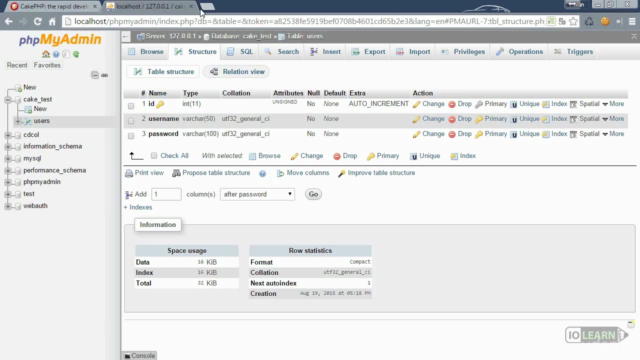Go to the Insert tab
Screen dimensions: 640x360
(325, 52)
